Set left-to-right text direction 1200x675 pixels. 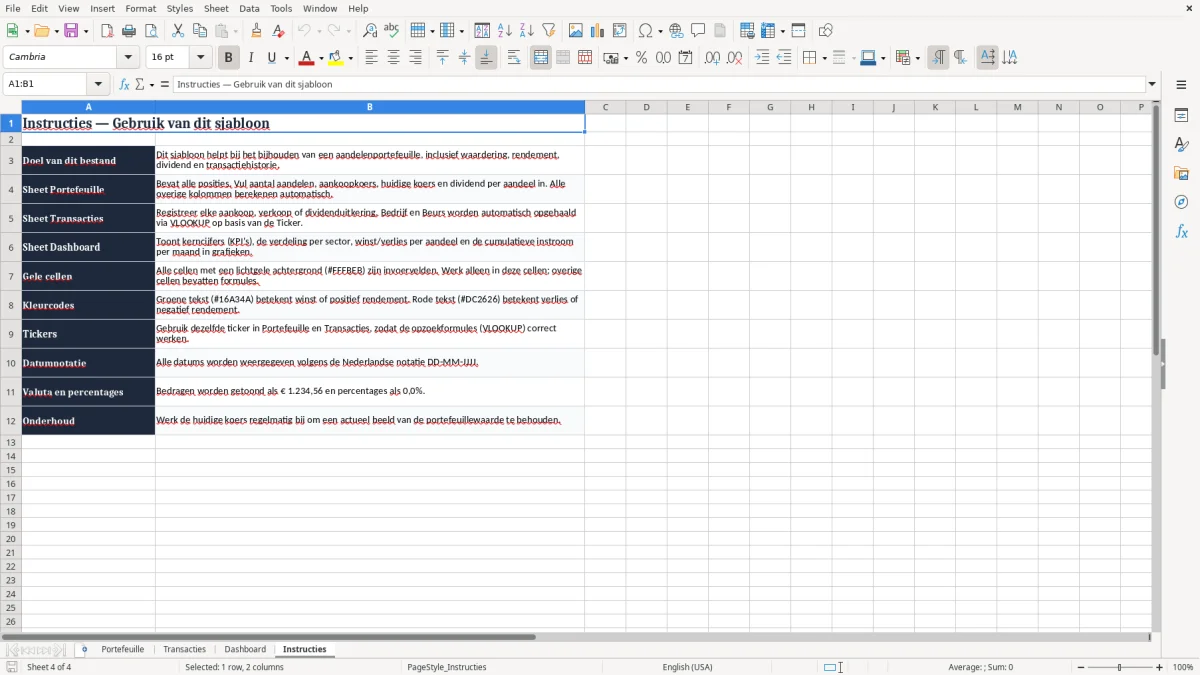tap(938, 58)
